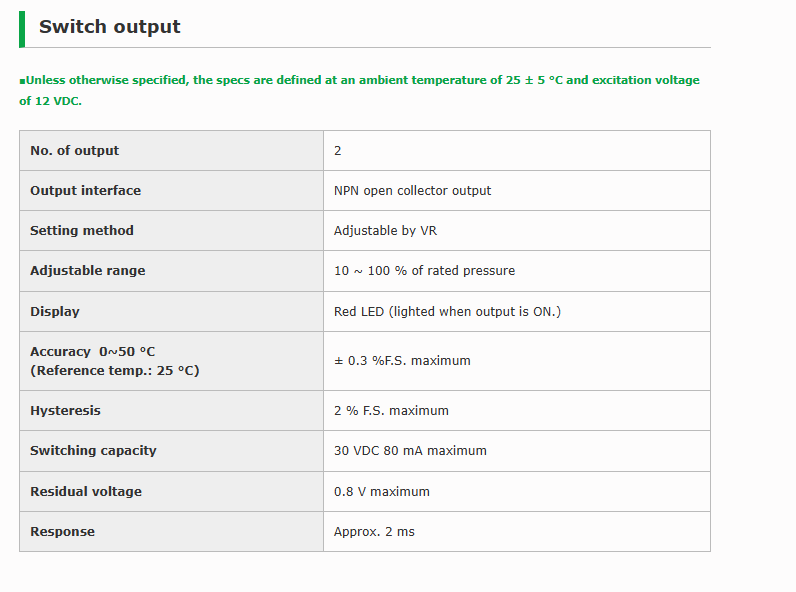Click the Adjustable by VR cell

point(517,231)
